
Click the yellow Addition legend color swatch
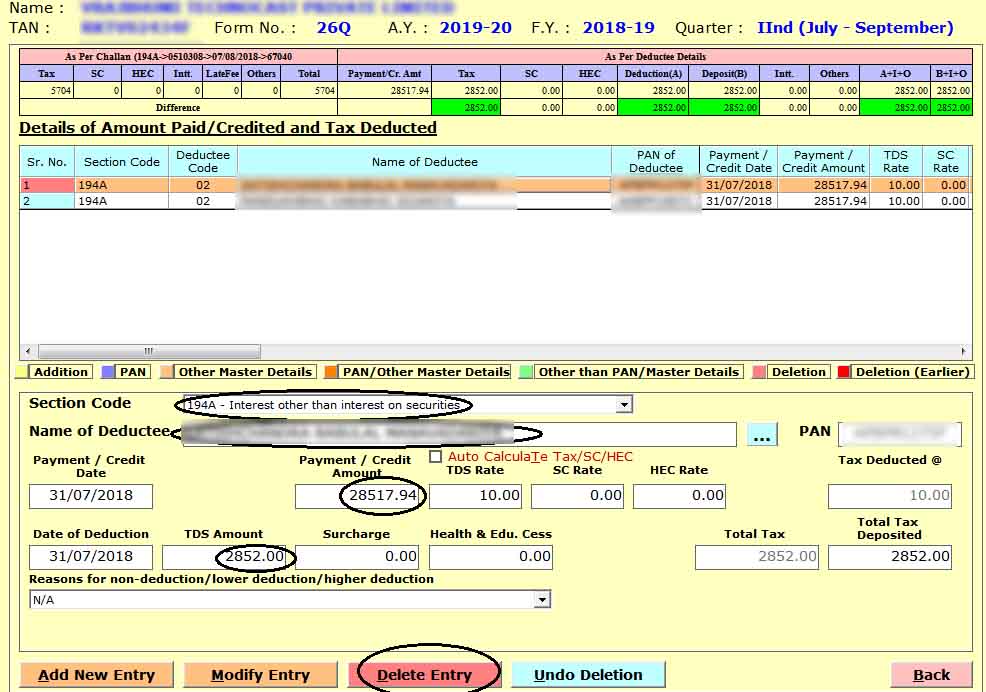pos(22,372)
